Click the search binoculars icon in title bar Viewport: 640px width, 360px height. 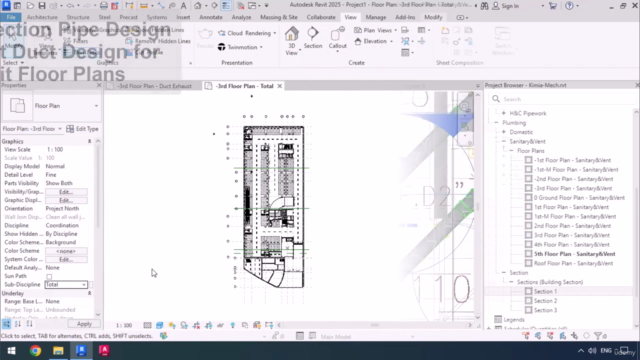(484, 6)
